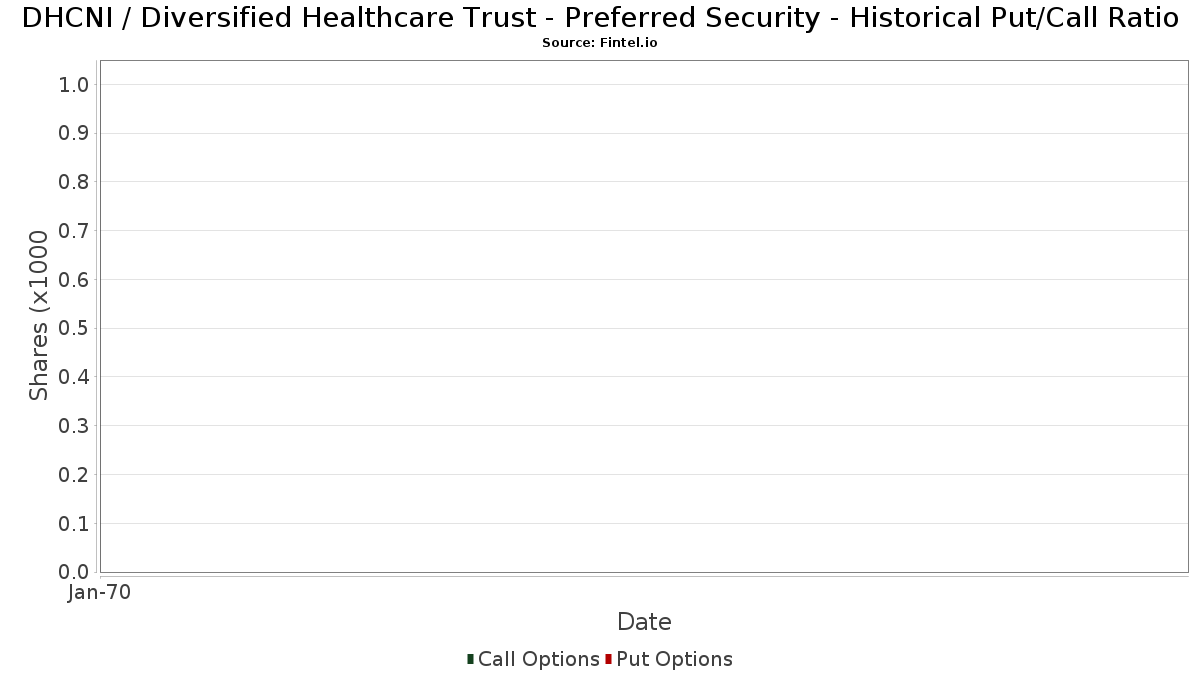This screenshot has width=1200, height=675.
Task: Click the 1.0 y-axis tick label
Action: [x=74, y=85]
